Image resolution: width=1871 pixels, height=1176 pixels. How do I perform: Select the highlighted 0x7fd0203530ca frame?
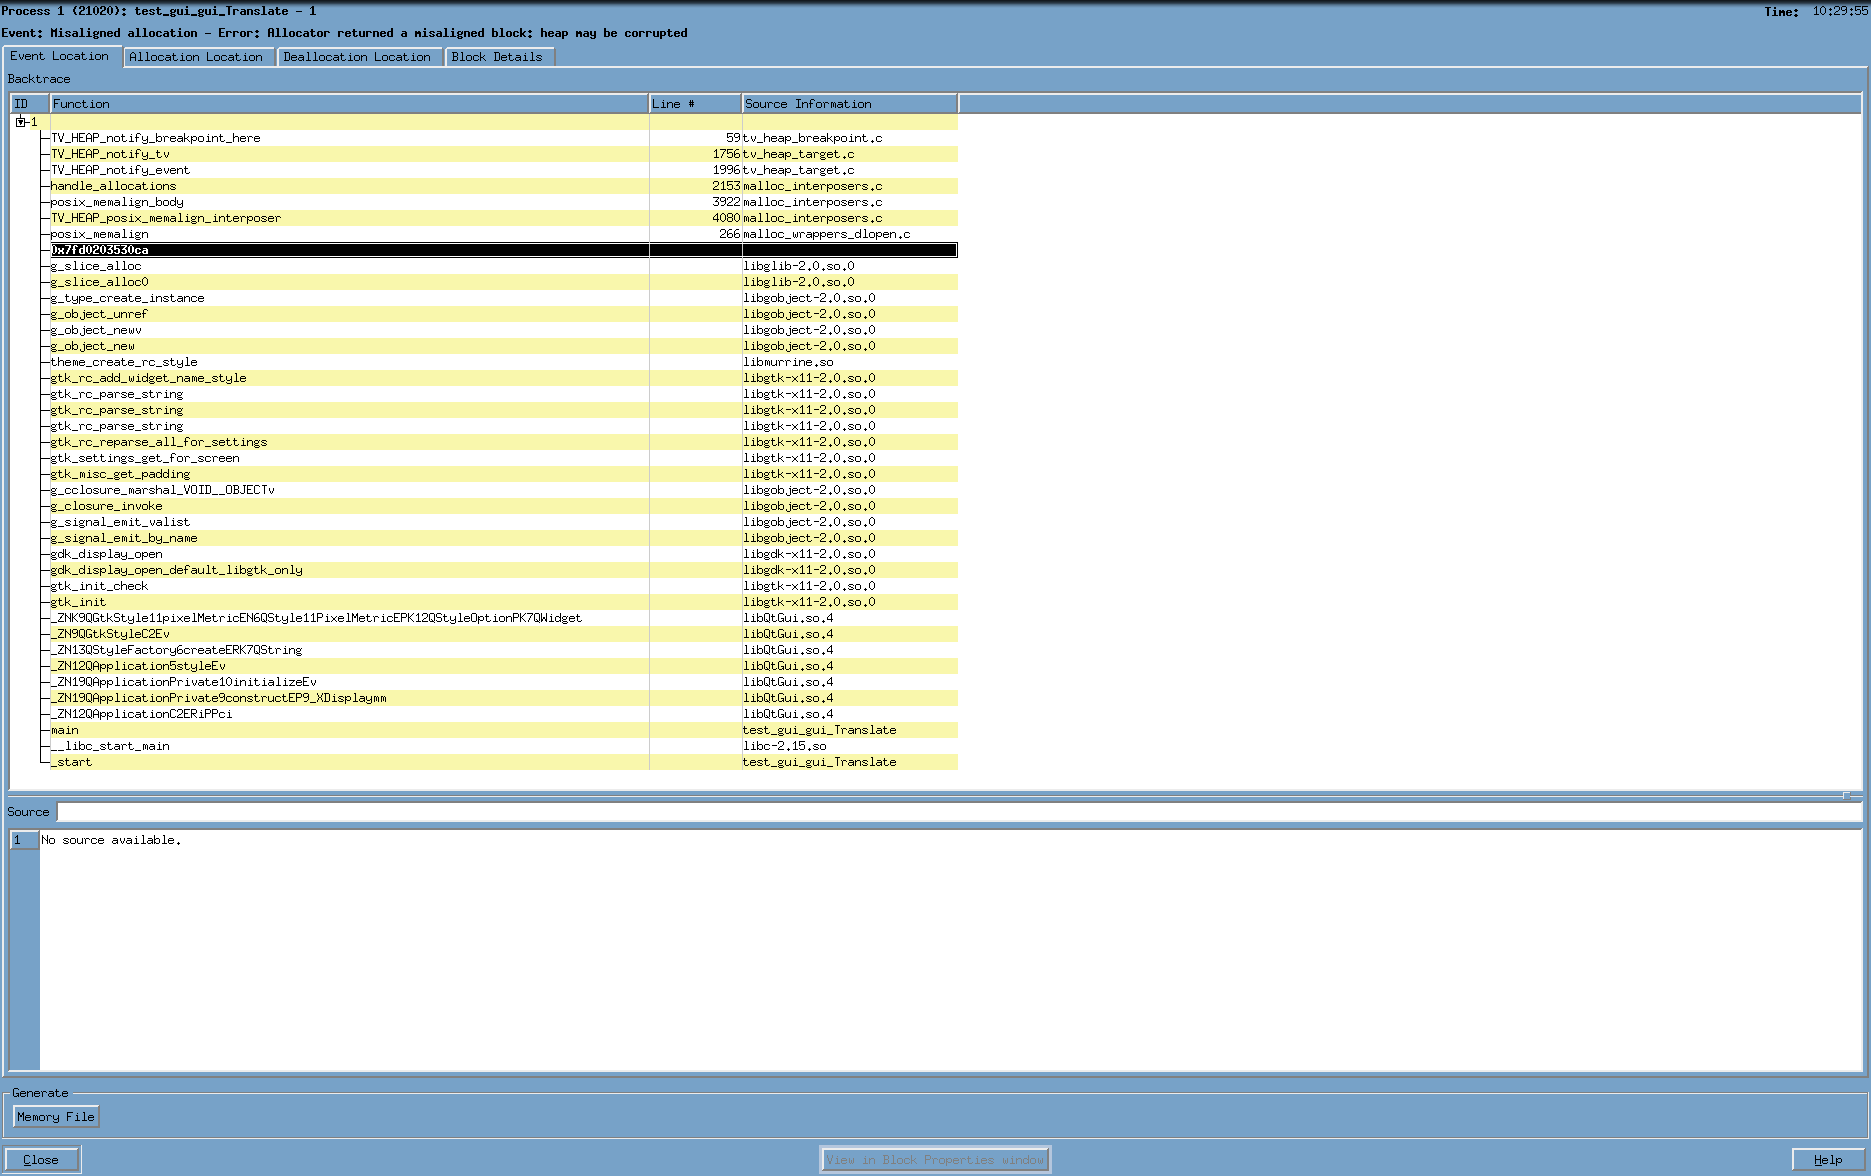click(100, 250)
